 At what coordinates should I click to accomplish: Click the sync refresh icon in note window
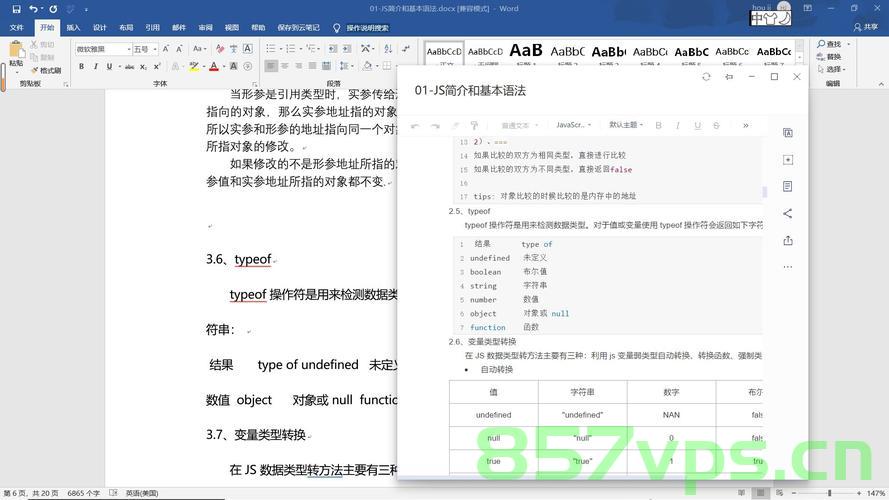tap(706, 77)
